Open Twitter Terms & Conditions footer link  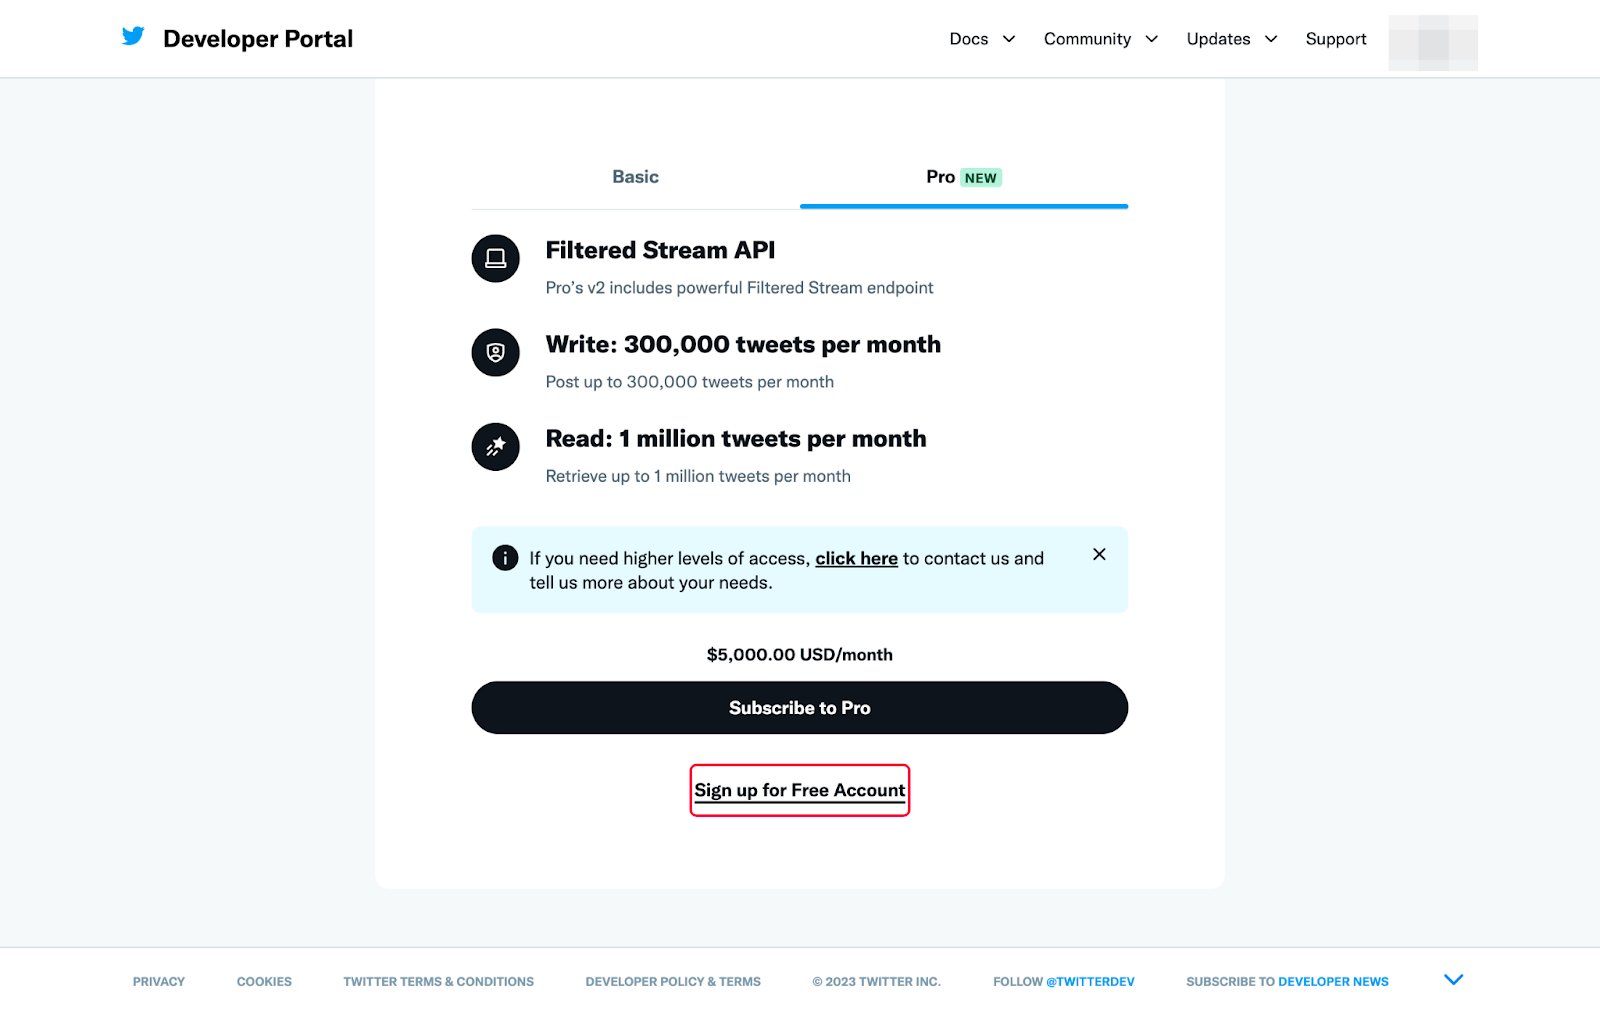click(x=438, y=982)
